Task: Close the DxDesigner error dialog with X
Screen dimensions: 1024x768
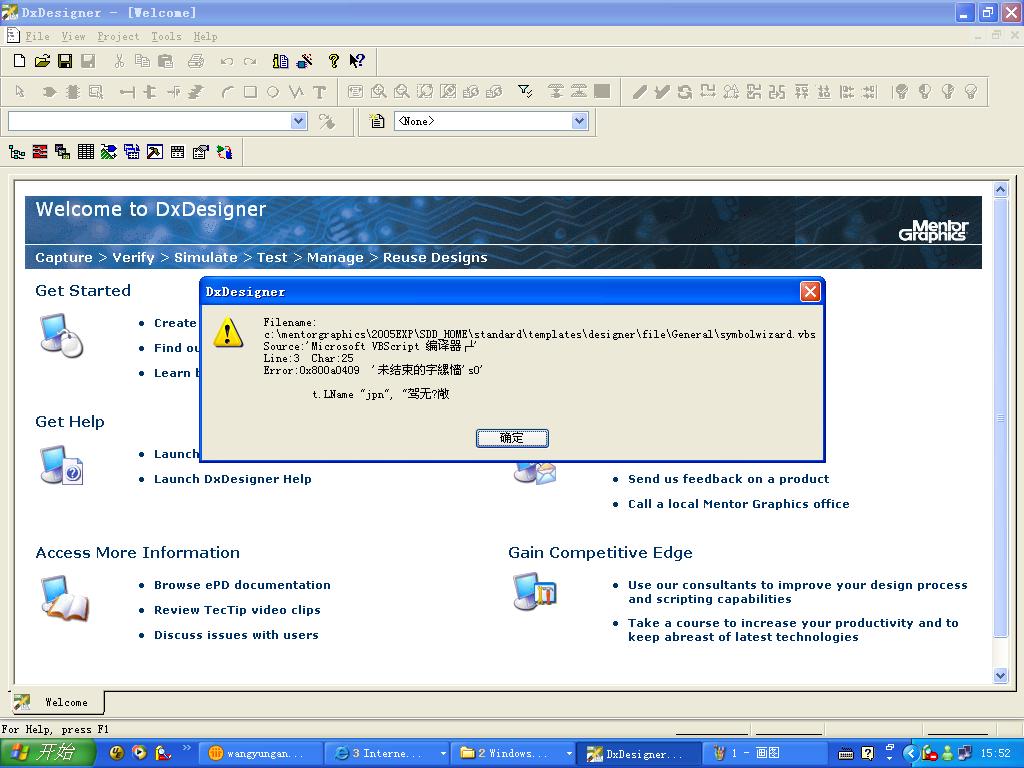Action: [x=810, y=291]
